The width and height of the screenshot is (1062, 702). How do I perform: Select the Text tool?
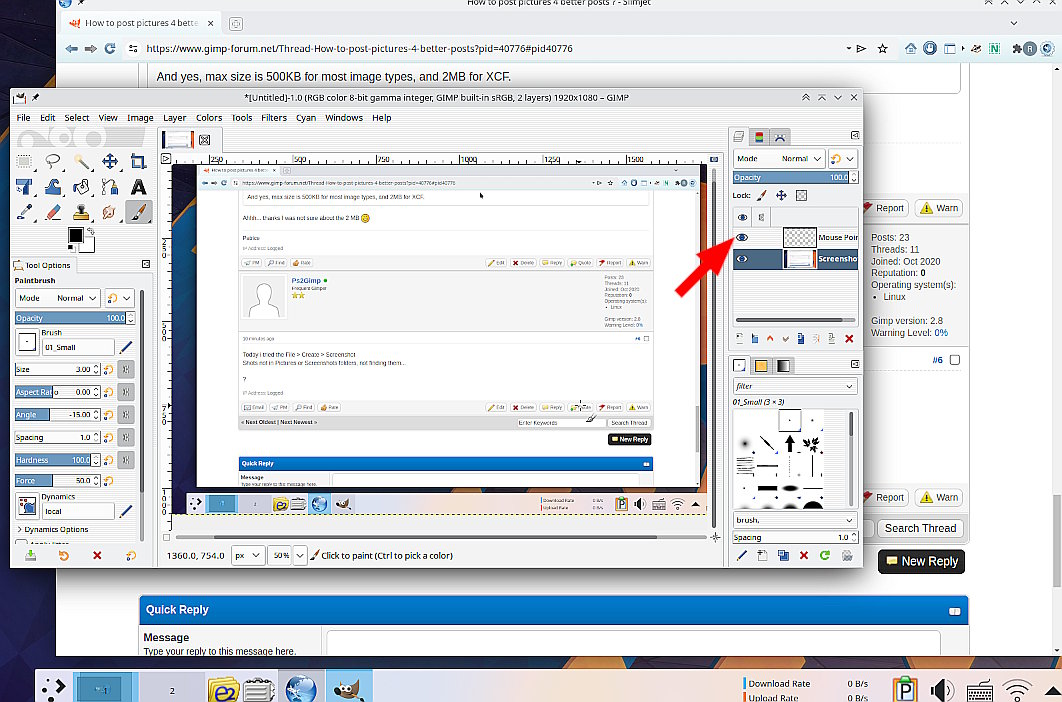138,187
